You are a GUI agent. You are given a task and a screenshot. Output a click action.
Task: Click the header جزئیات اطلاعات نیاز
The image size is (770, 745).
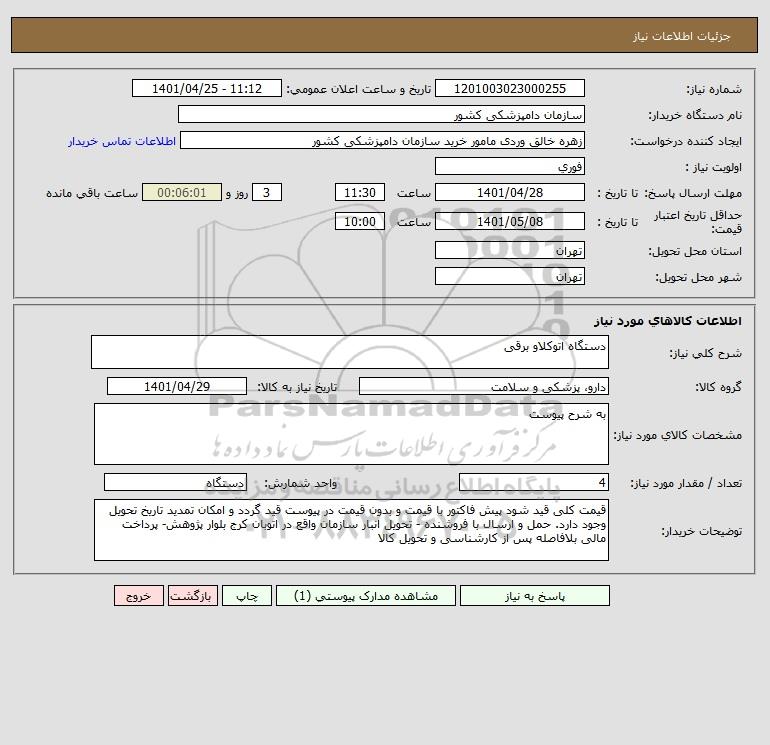pos(682,36)
